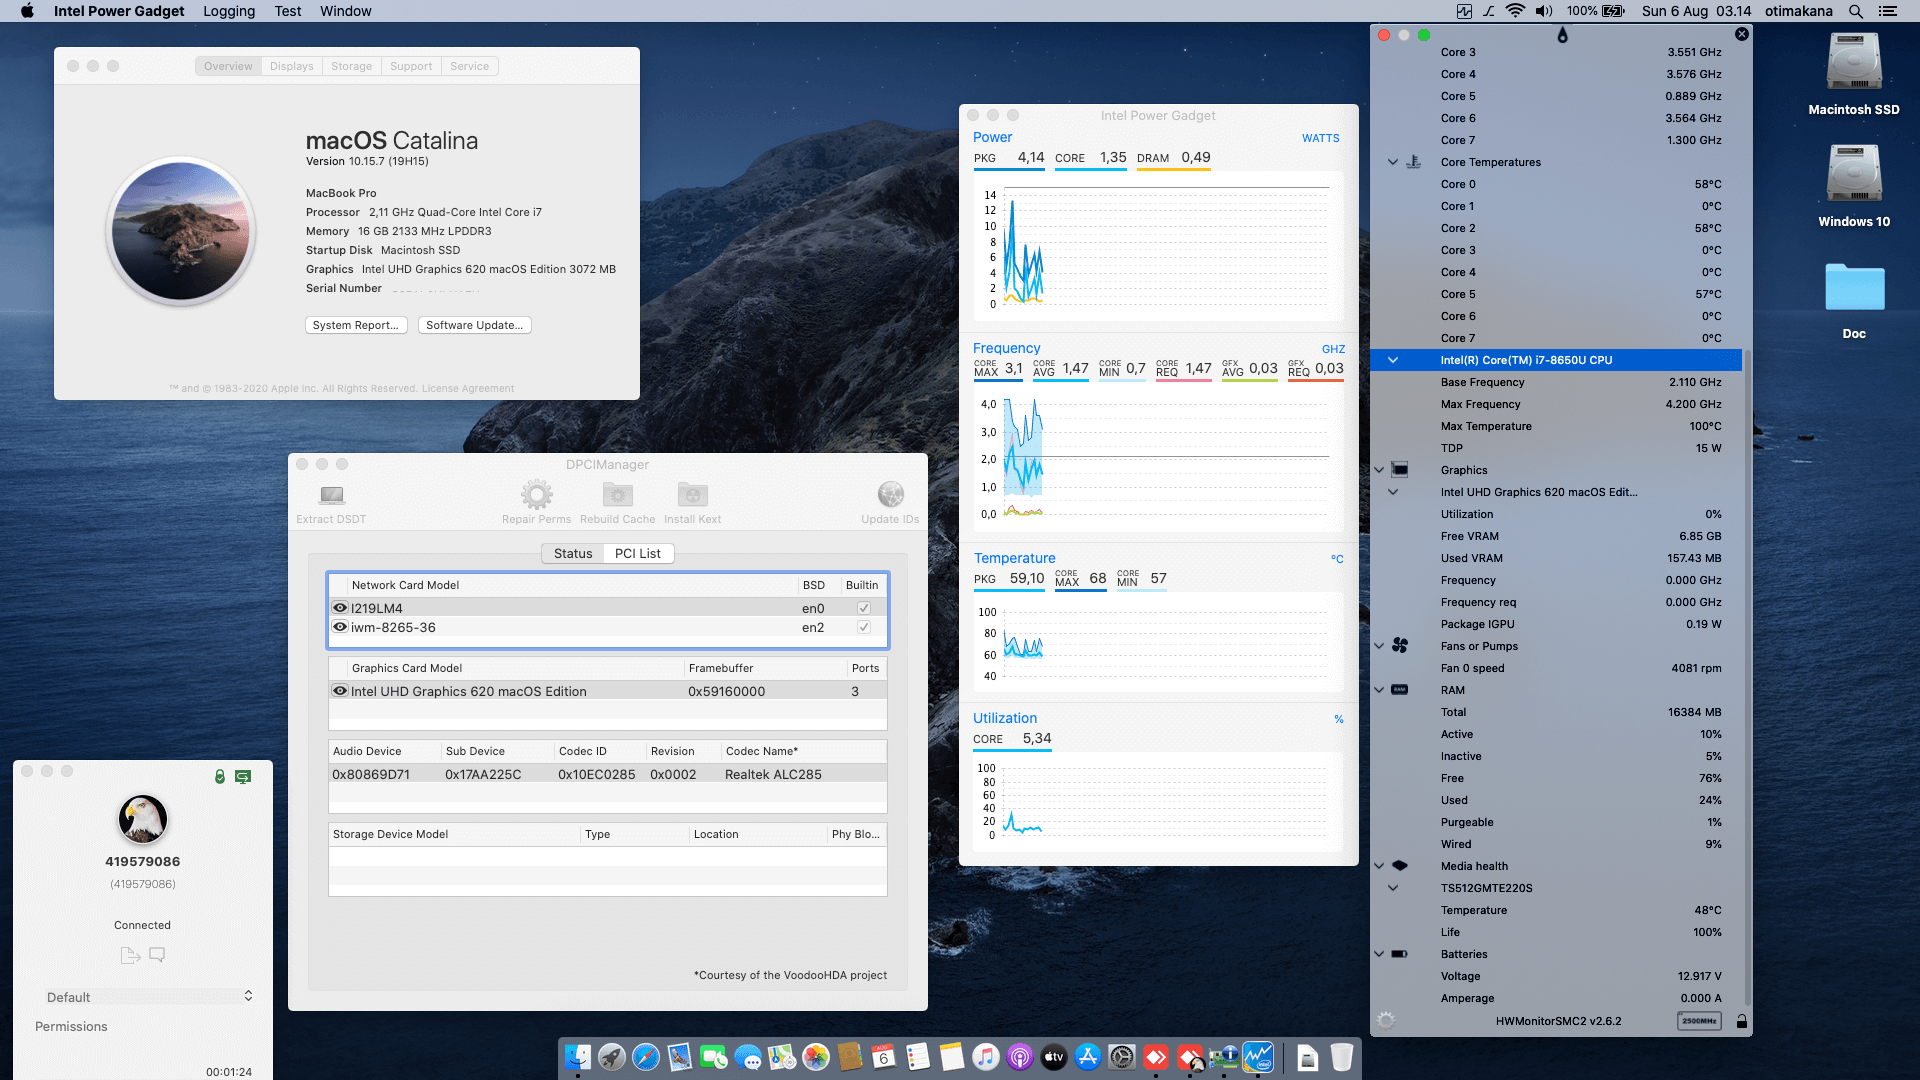Screen dimensions: 1920x1080
Task: Click Update IDs globe icon
Action: tap(890, 495)
